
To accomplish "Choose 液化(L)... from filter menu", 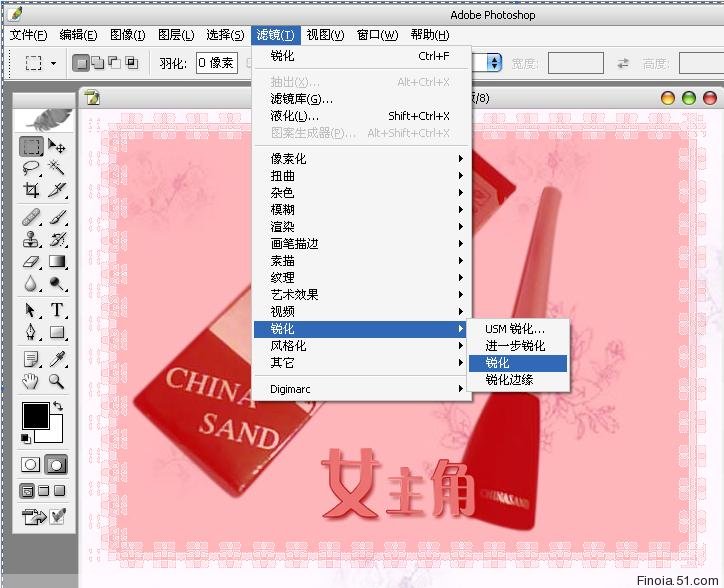I will [360, 116].
